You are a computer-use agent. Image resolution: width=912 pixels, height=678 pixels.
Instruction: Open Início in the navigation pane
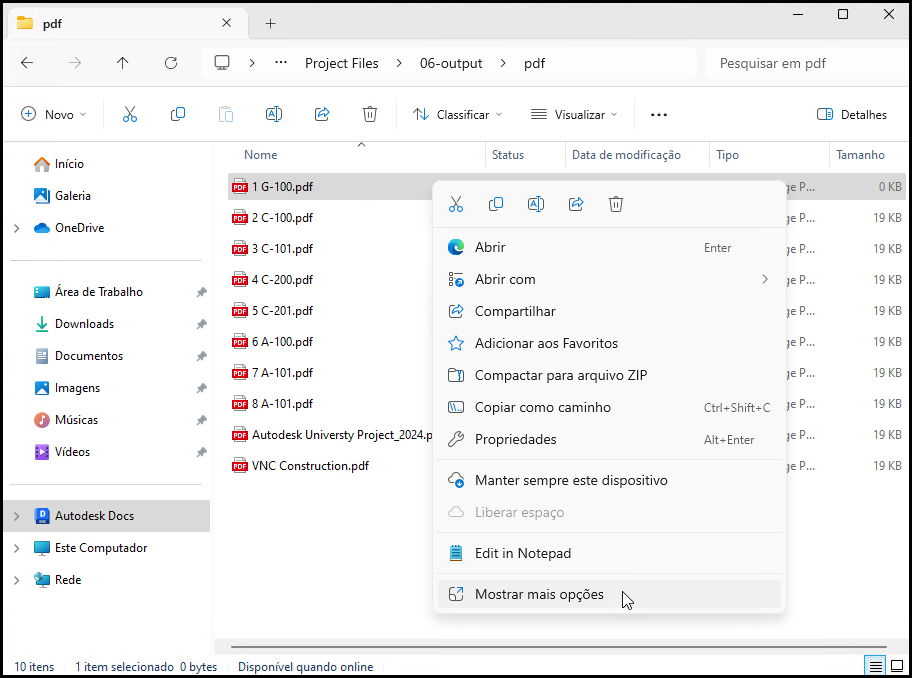[x=69, y=164]
